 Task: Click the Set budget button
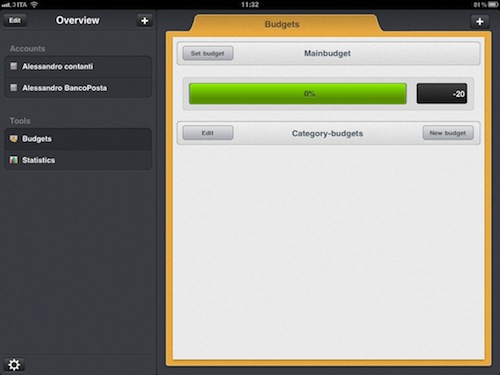click(x=208, y=53)
